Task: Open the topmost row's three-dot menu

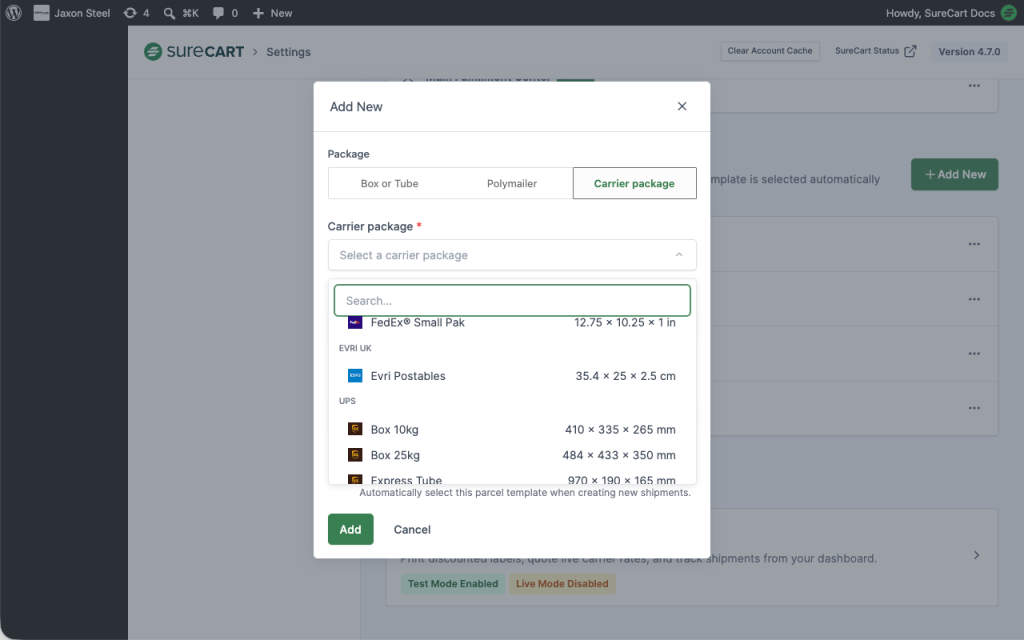Action: pos(974,86)
